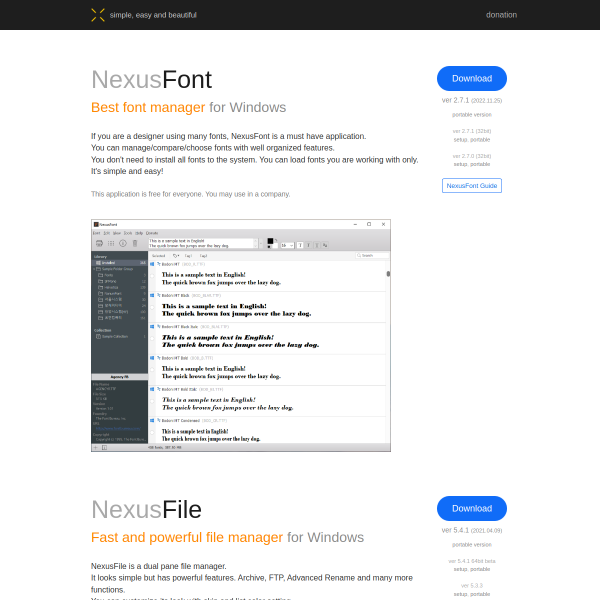The image size is (600, 600).
Task: Get the setup installer for NexusFont 2.7.0 32bit
Action: click(x=460, y=164)
